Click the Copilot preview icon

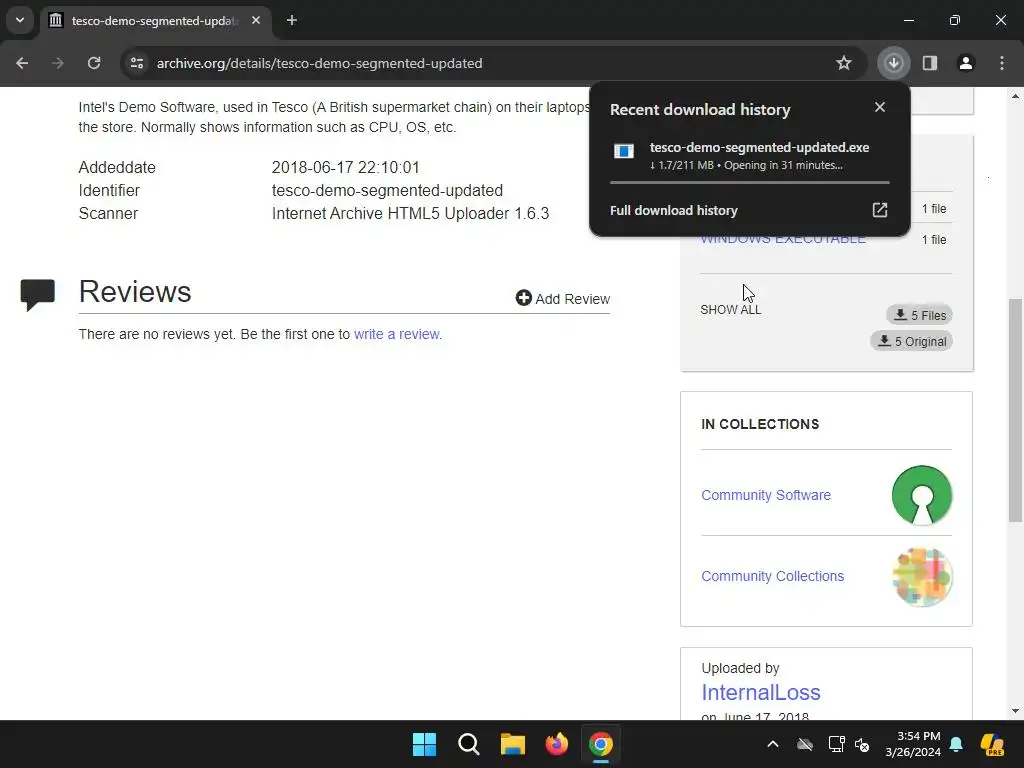[x=993, y=744]
